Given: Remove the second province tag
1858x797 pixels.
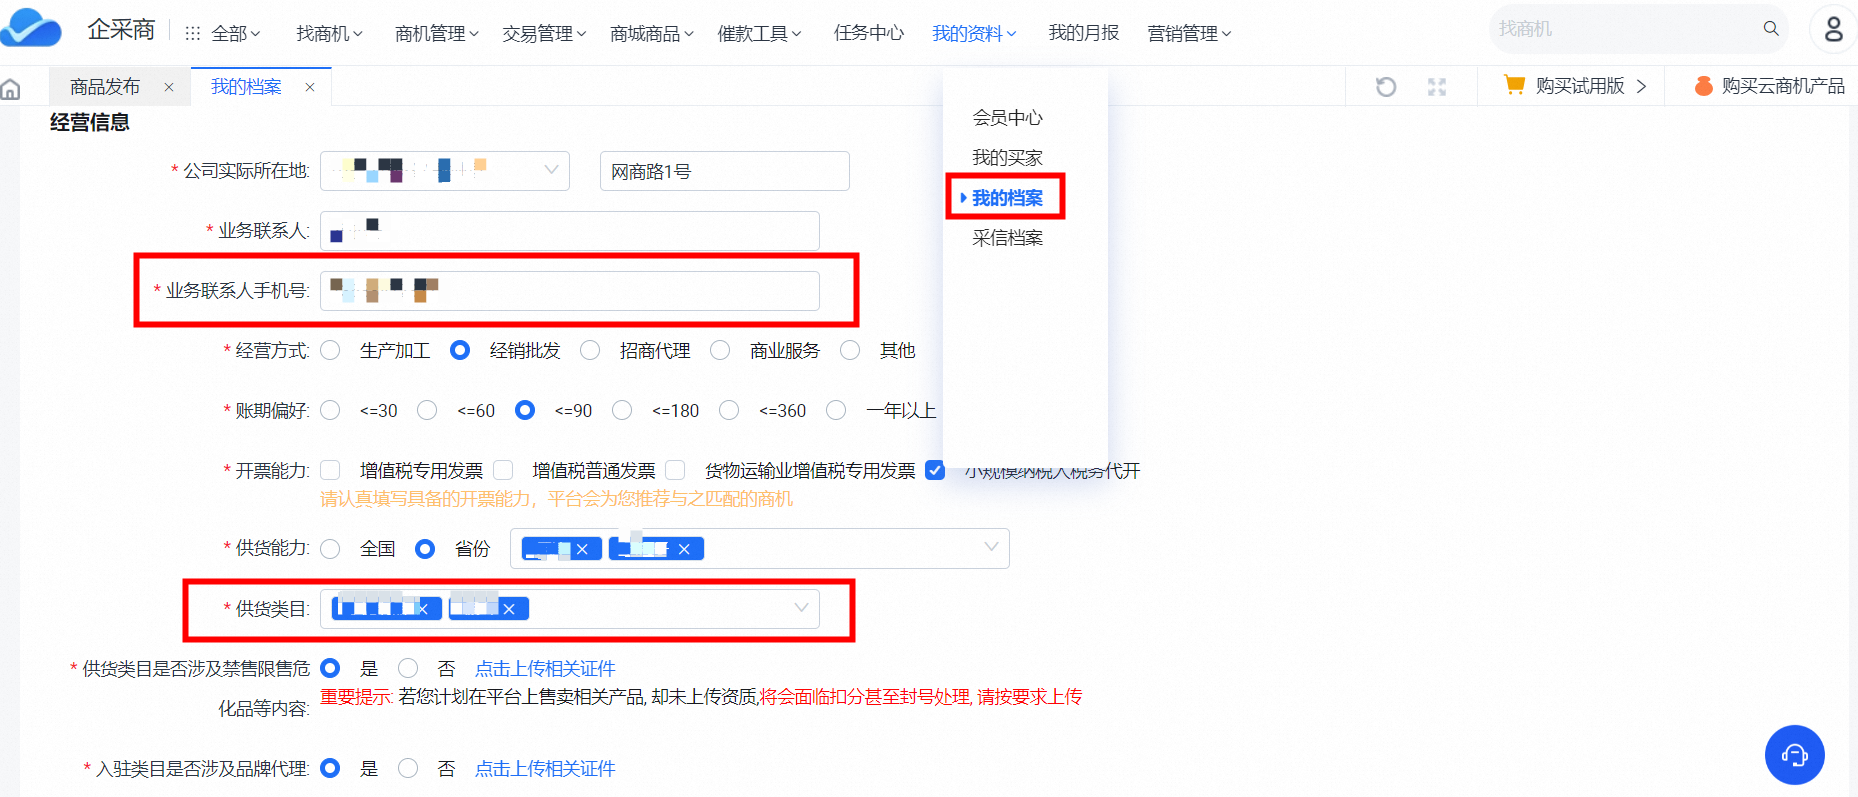Looking at the screenshot, I should point(684,549).
